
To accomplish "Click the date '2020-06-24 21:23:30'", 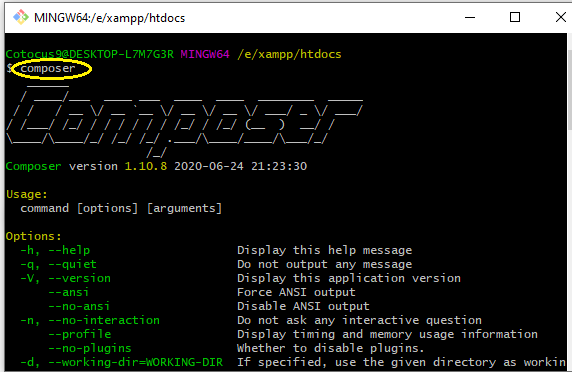I will coord(240,166).
